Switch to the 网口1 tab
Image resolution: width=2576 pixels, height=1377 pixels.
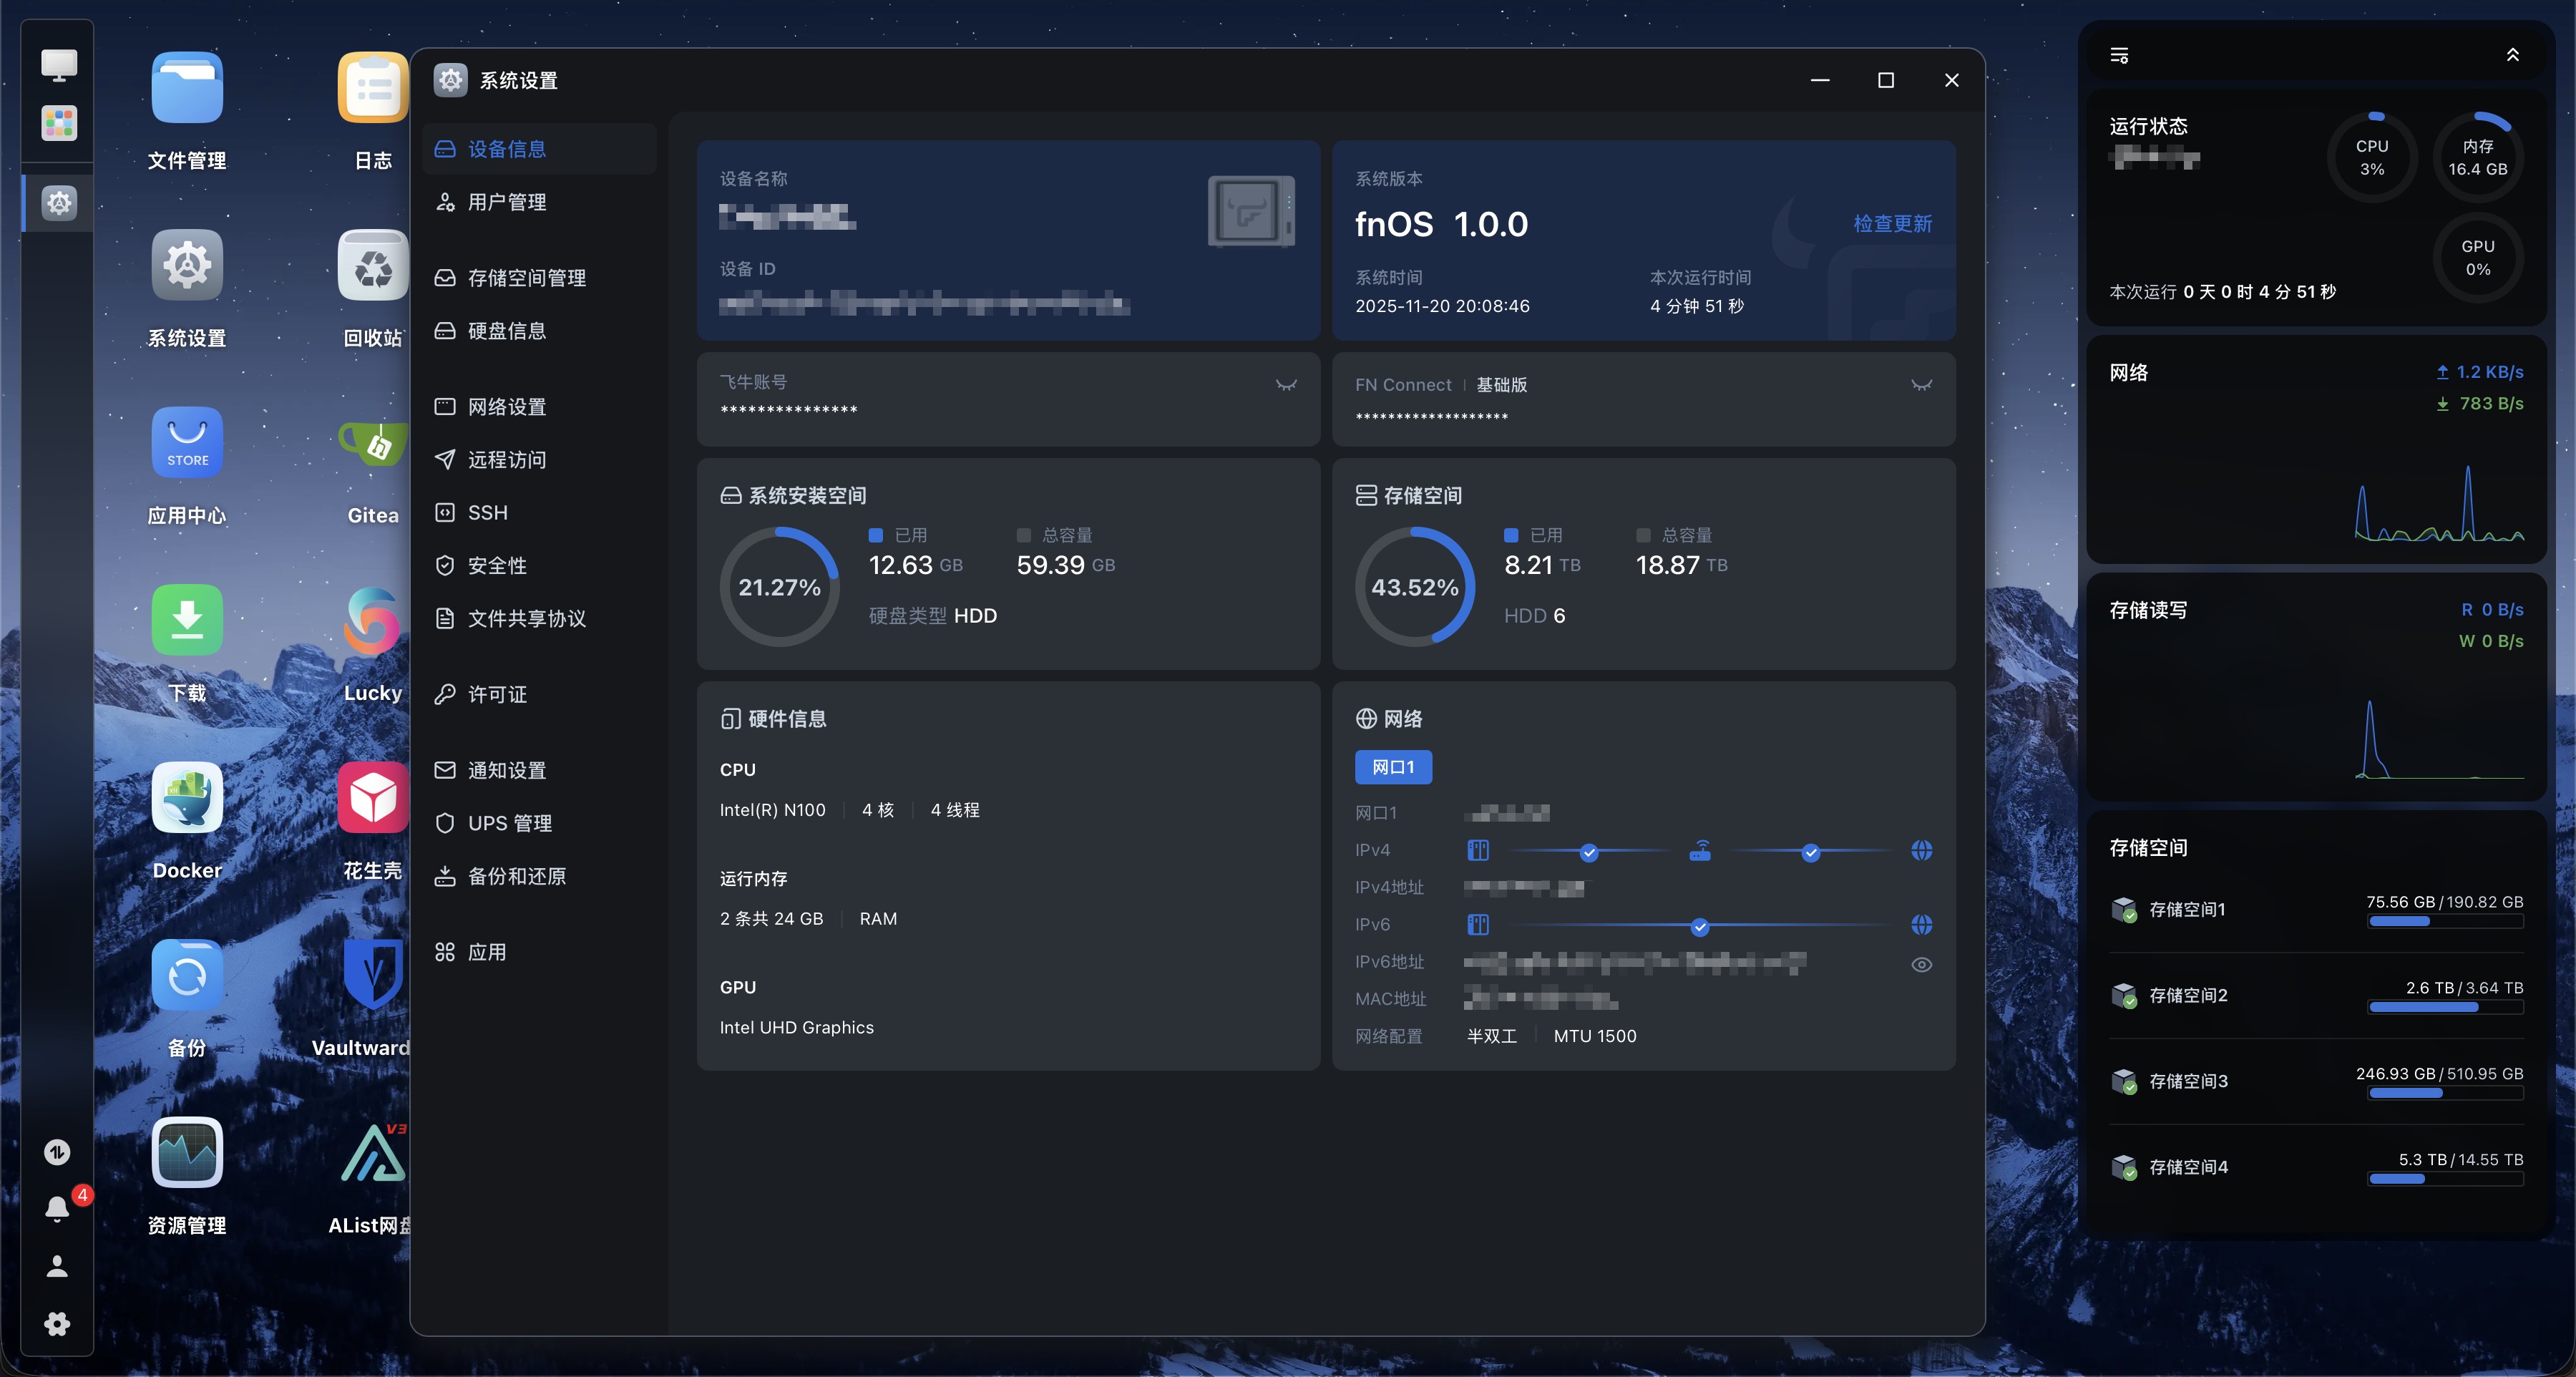point(1393,767)
